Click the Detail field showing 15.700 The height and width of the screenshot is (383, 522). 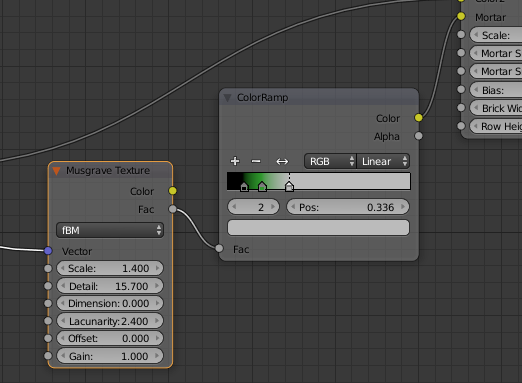(110, 286)
